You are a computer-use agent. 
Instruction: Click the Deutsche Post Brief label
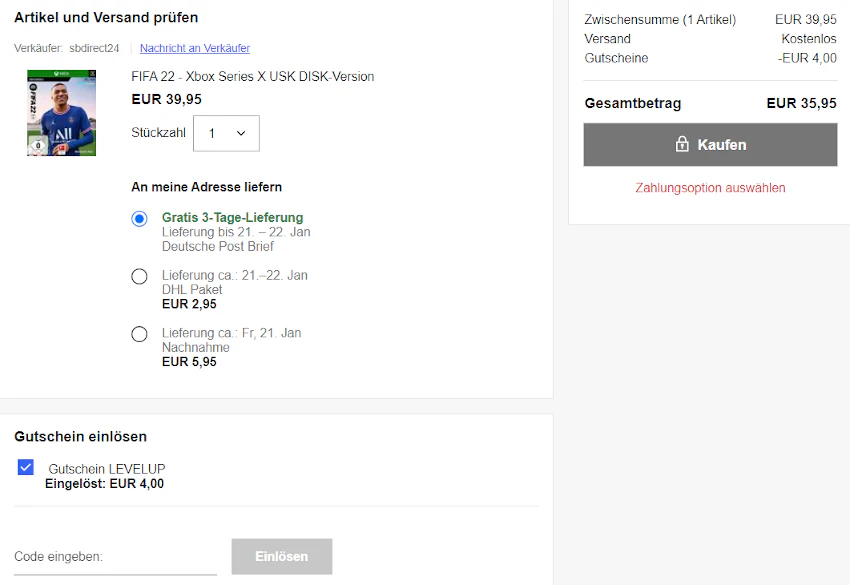(217, 246)
